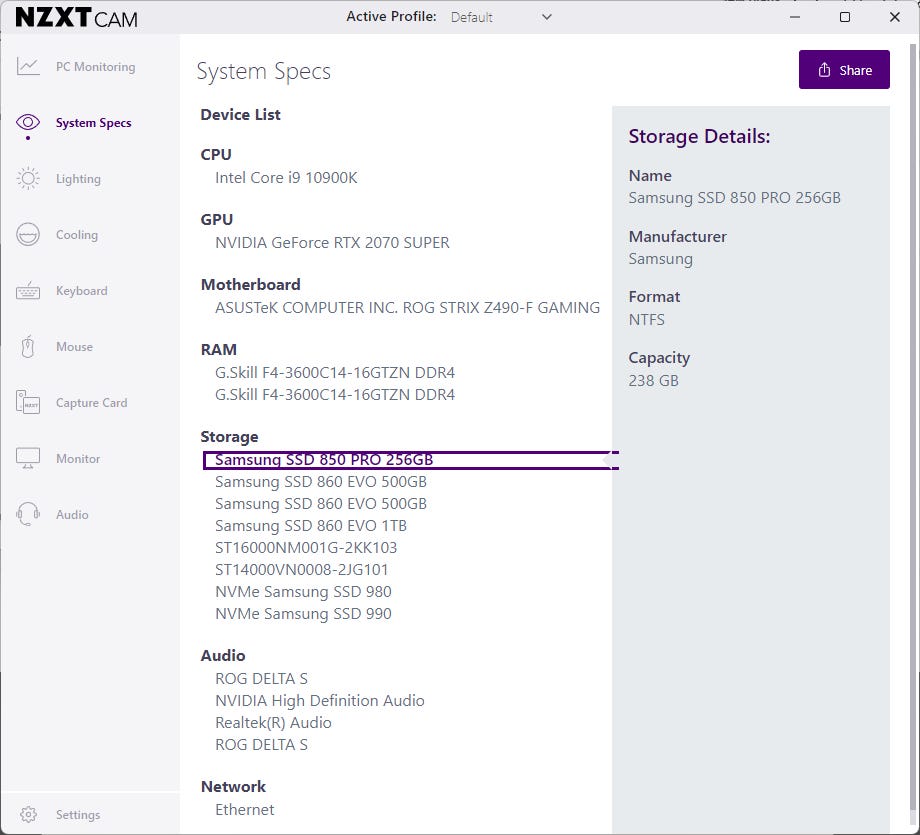Open the Capture Card section
The image size is (920, 835).
point(92,403)
